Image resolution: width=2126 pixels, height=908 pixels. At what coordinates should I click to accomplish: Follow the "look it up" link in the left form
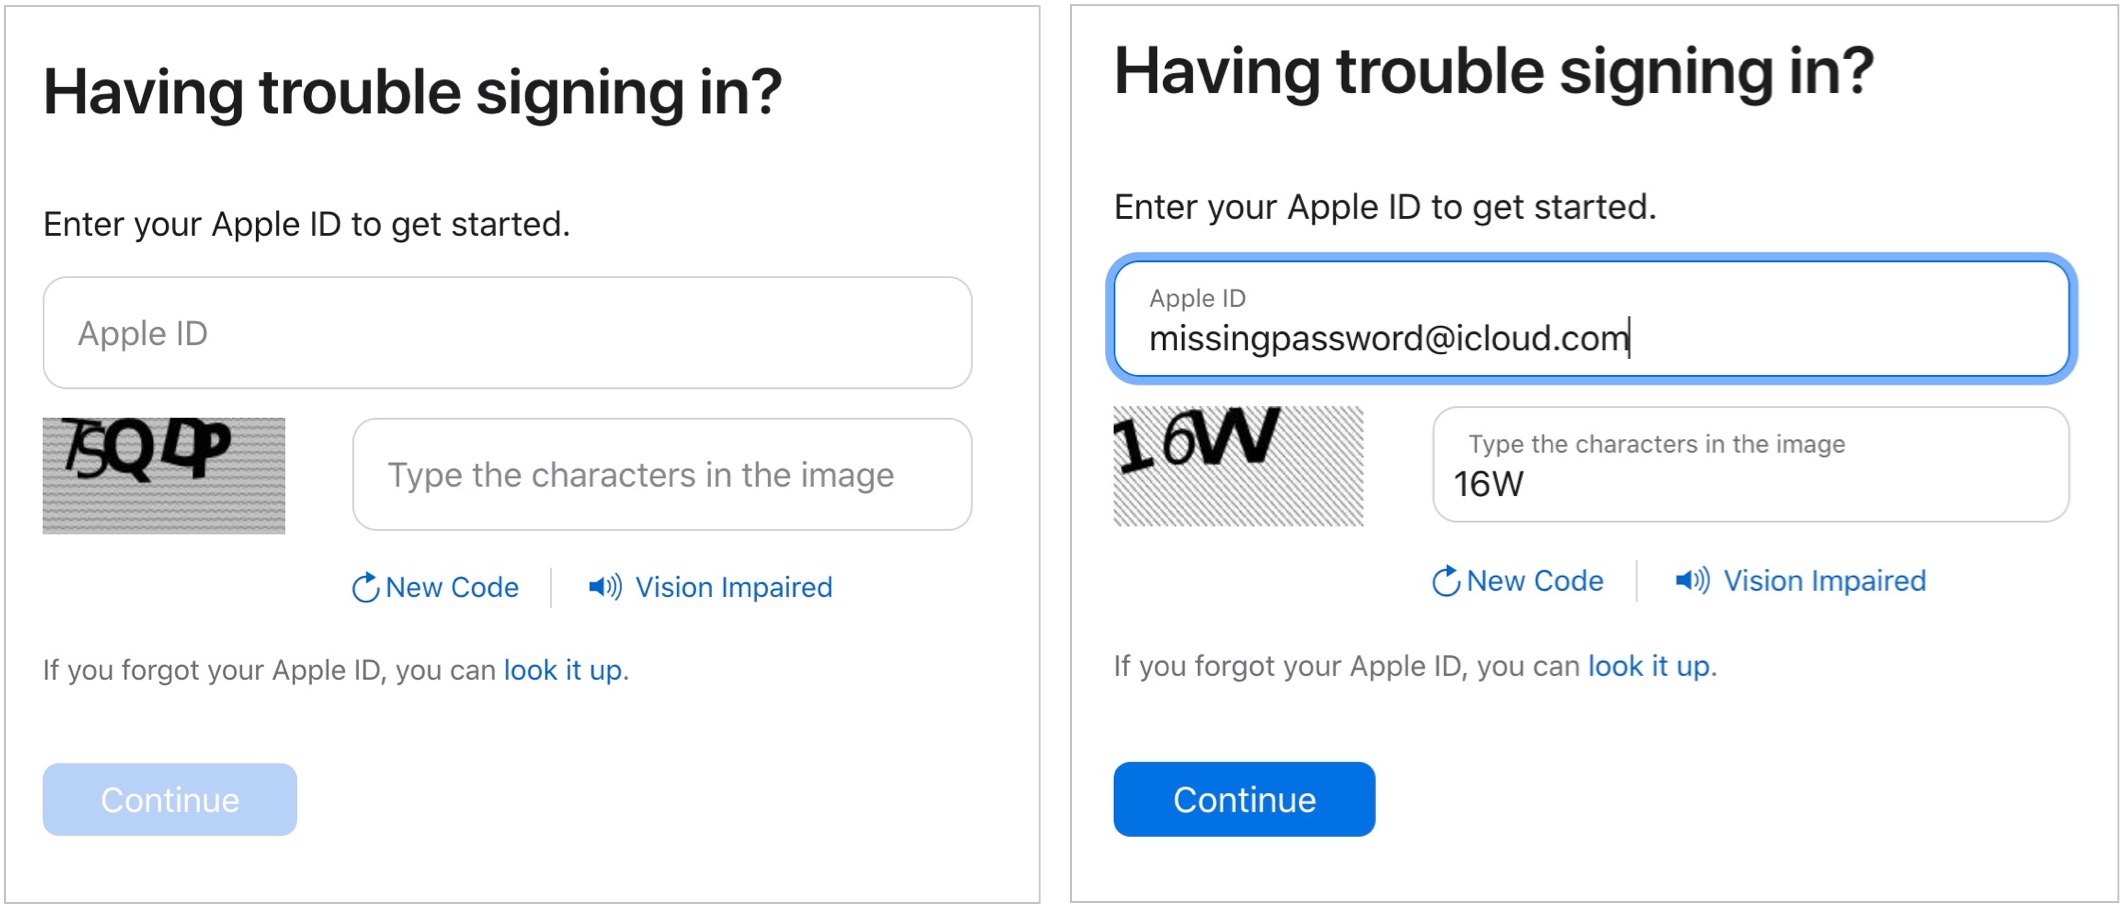[x=563, y=670]
